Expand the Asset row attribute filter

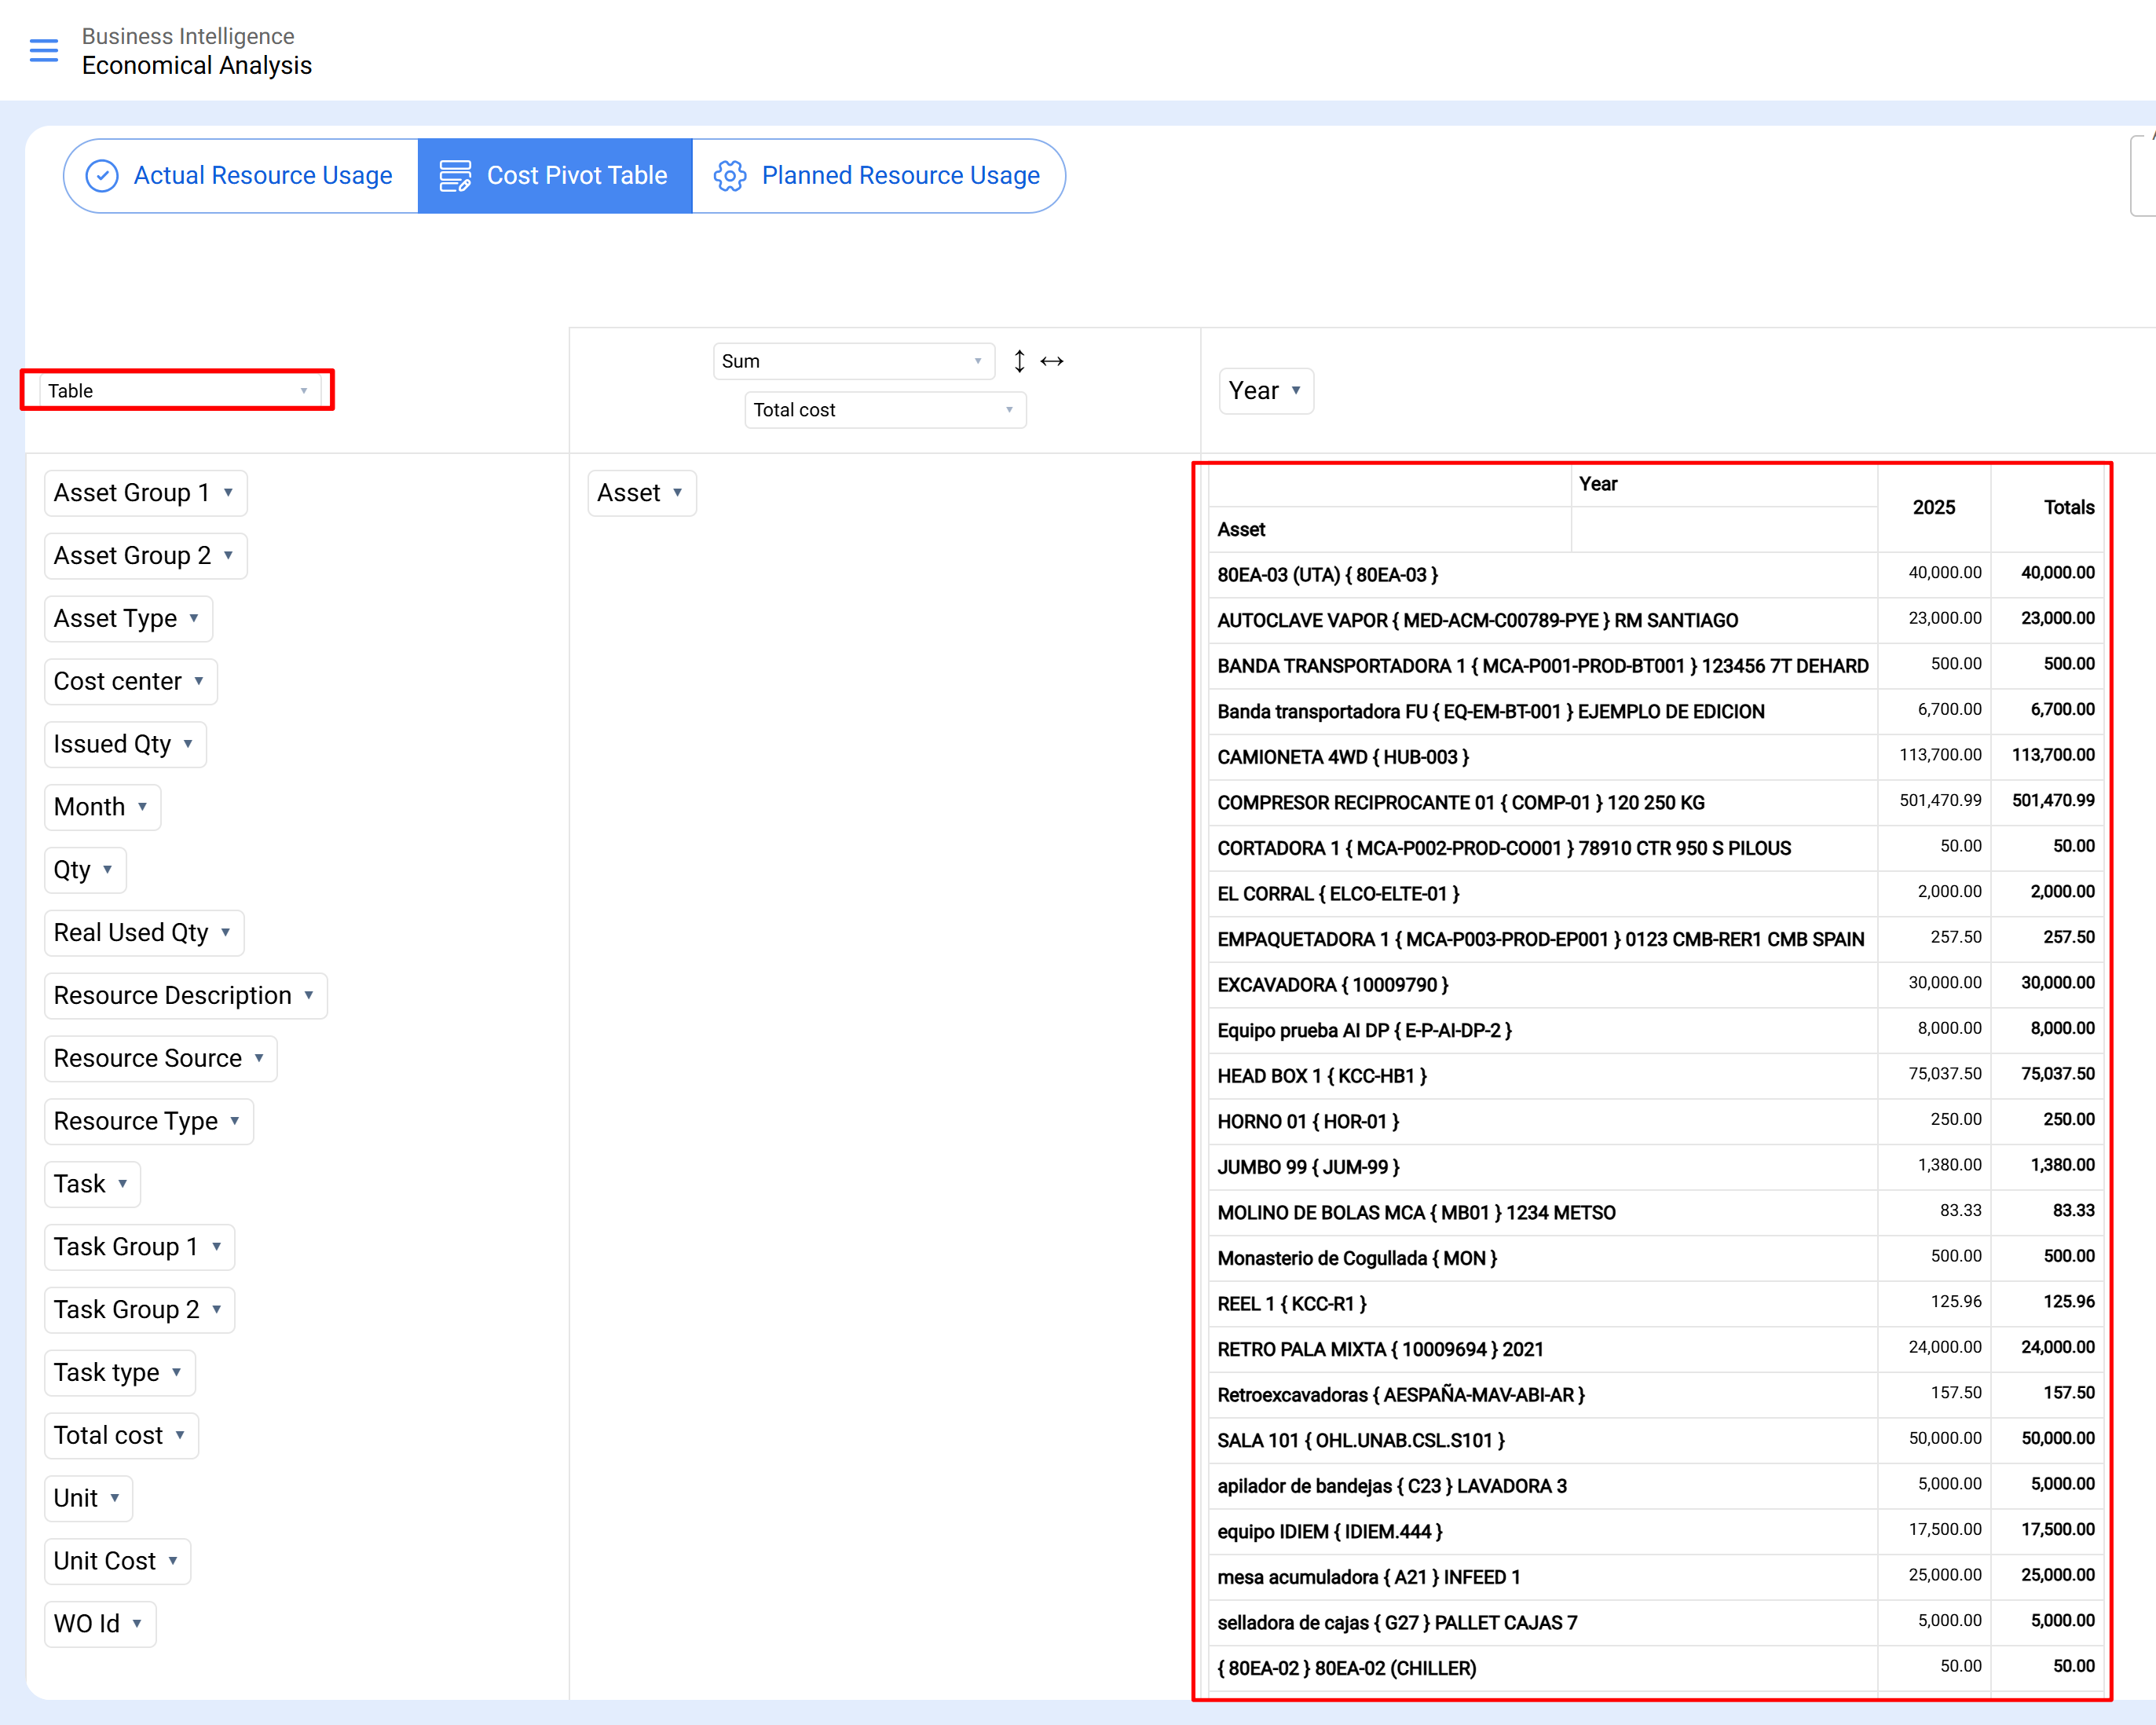[x=678, y=493]
